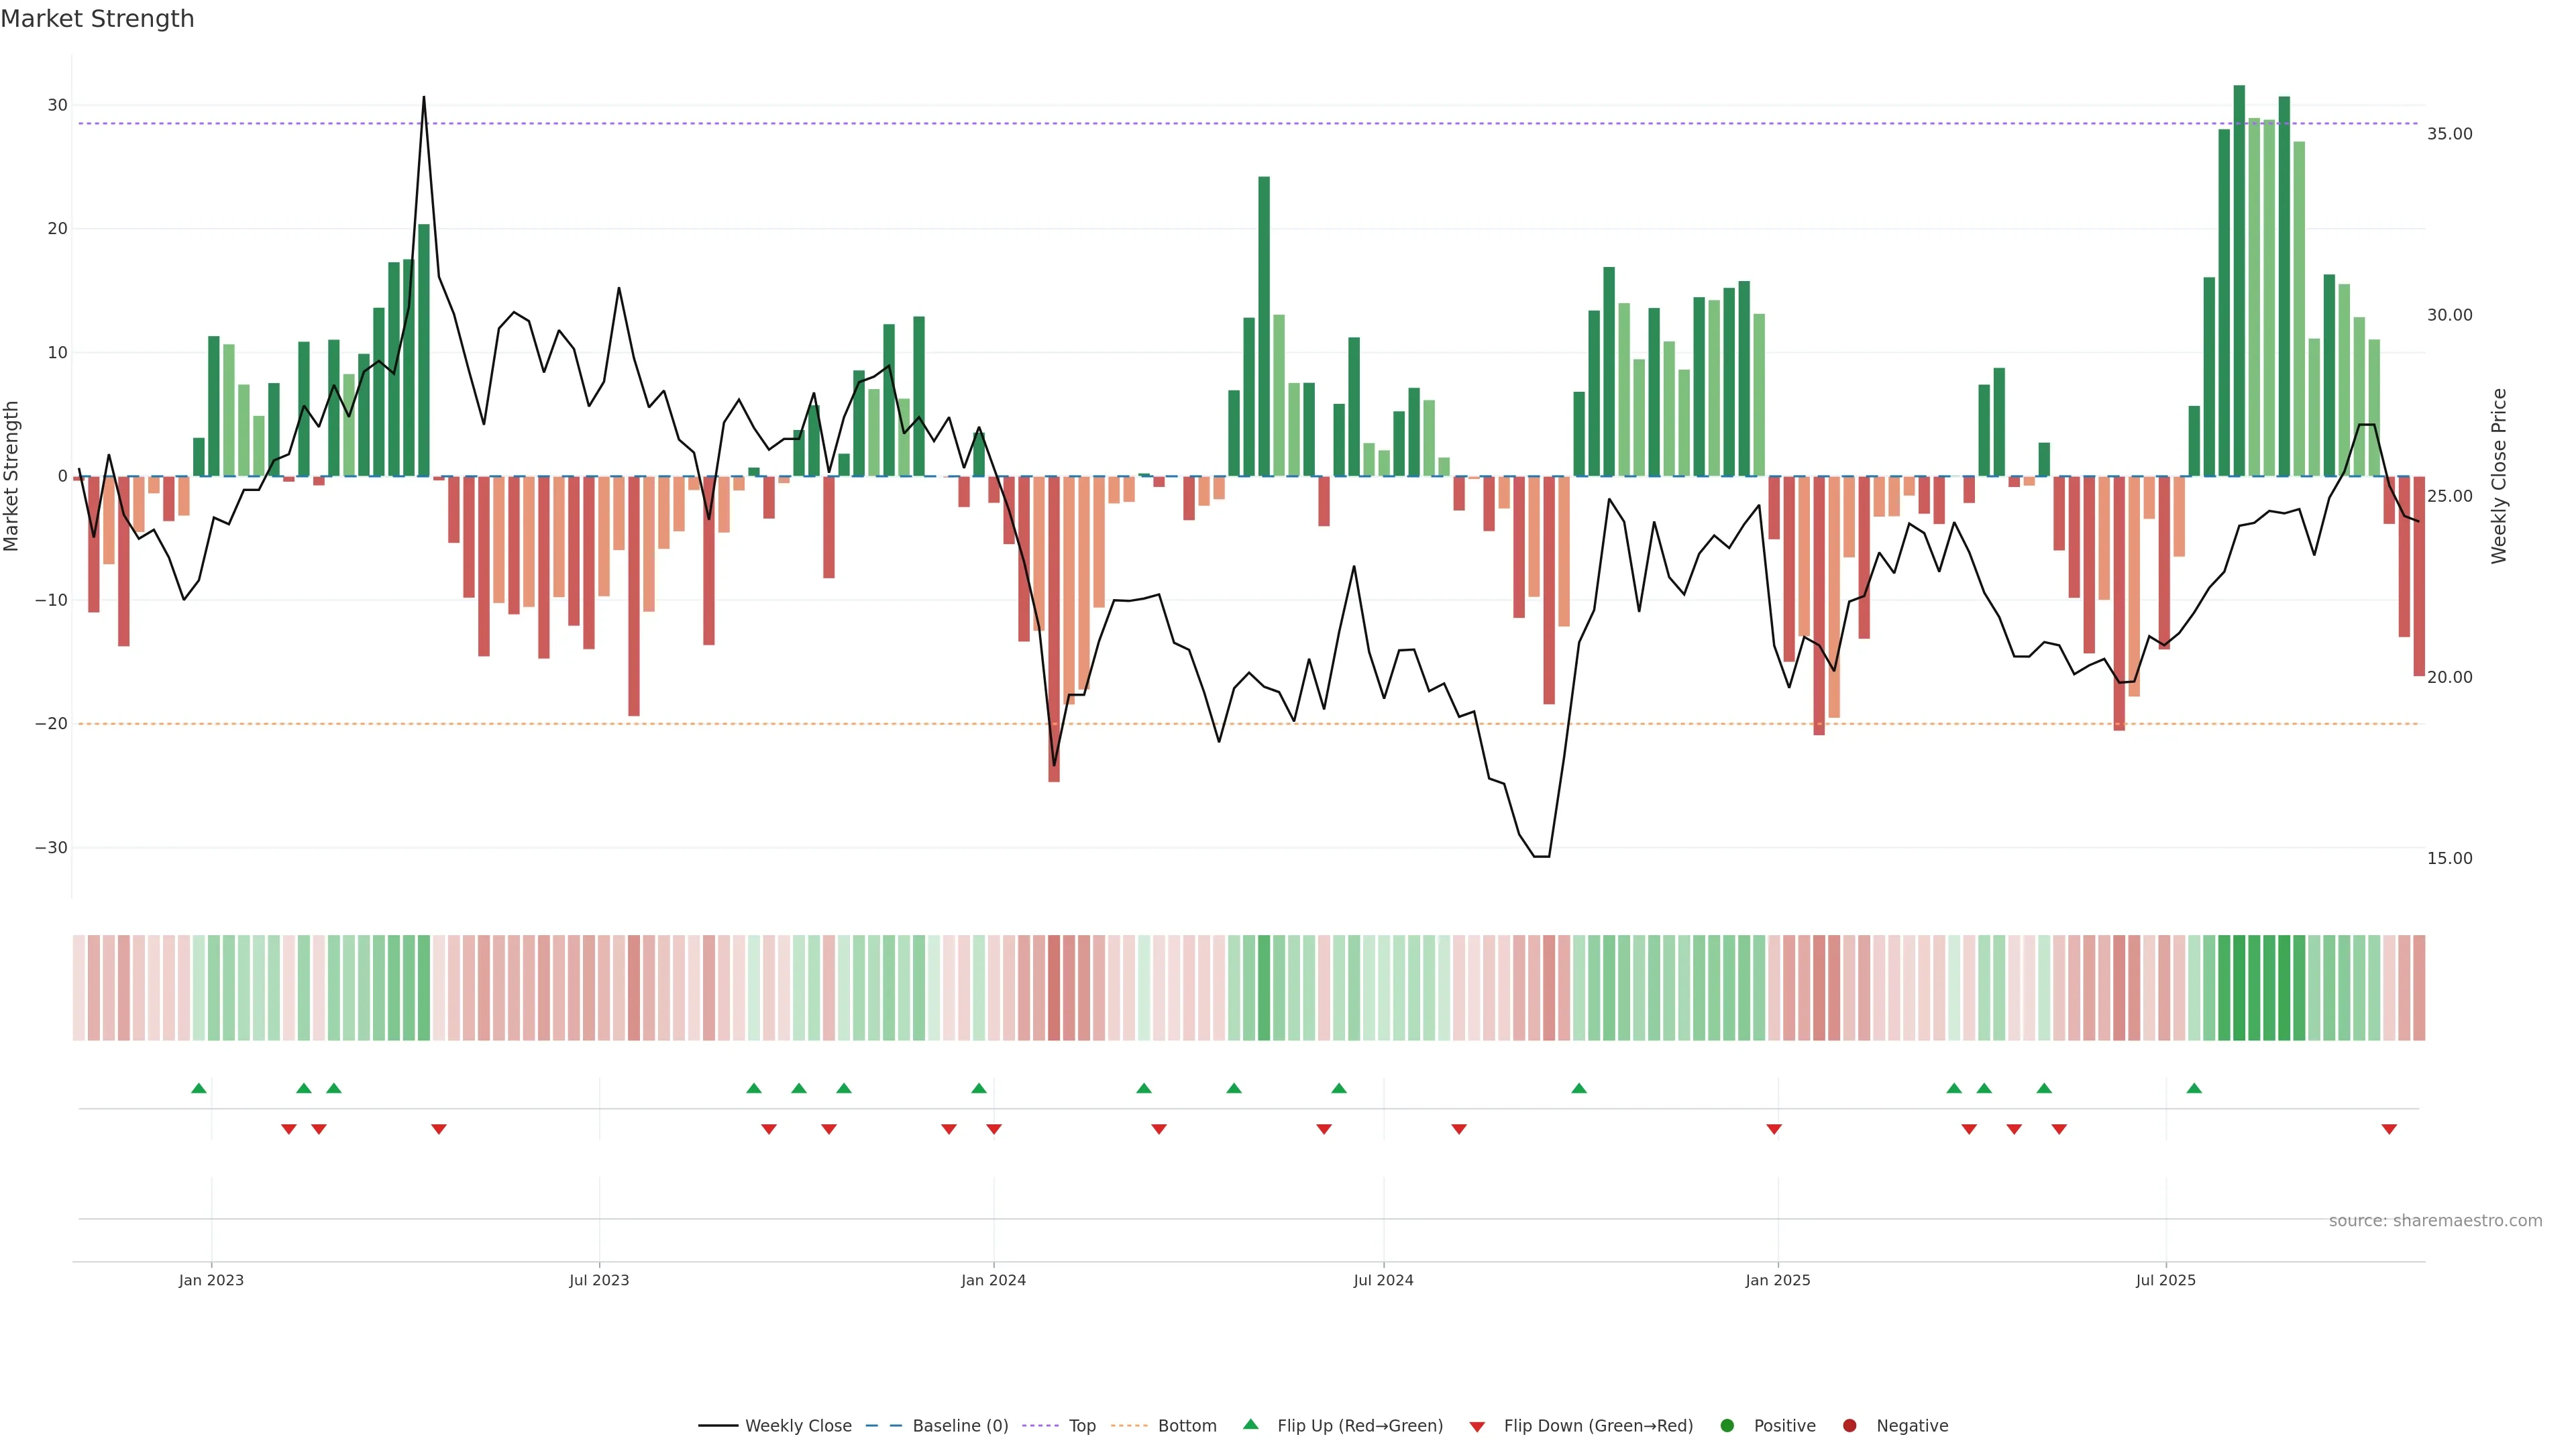Screen dimensions: 2576x1449
Task: Toggle the Flip Down (Green→Red) legend label
Action: 1598,1425
